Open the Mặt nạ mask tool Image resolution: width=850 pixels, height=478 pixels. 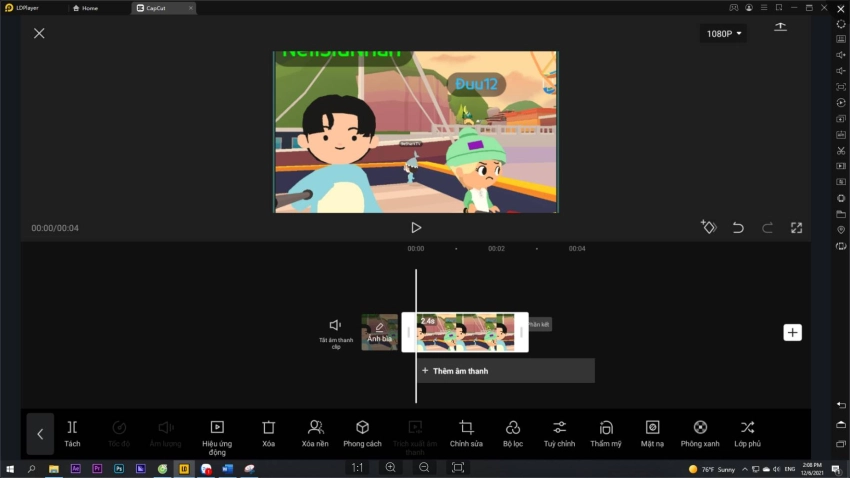point(652,433)
